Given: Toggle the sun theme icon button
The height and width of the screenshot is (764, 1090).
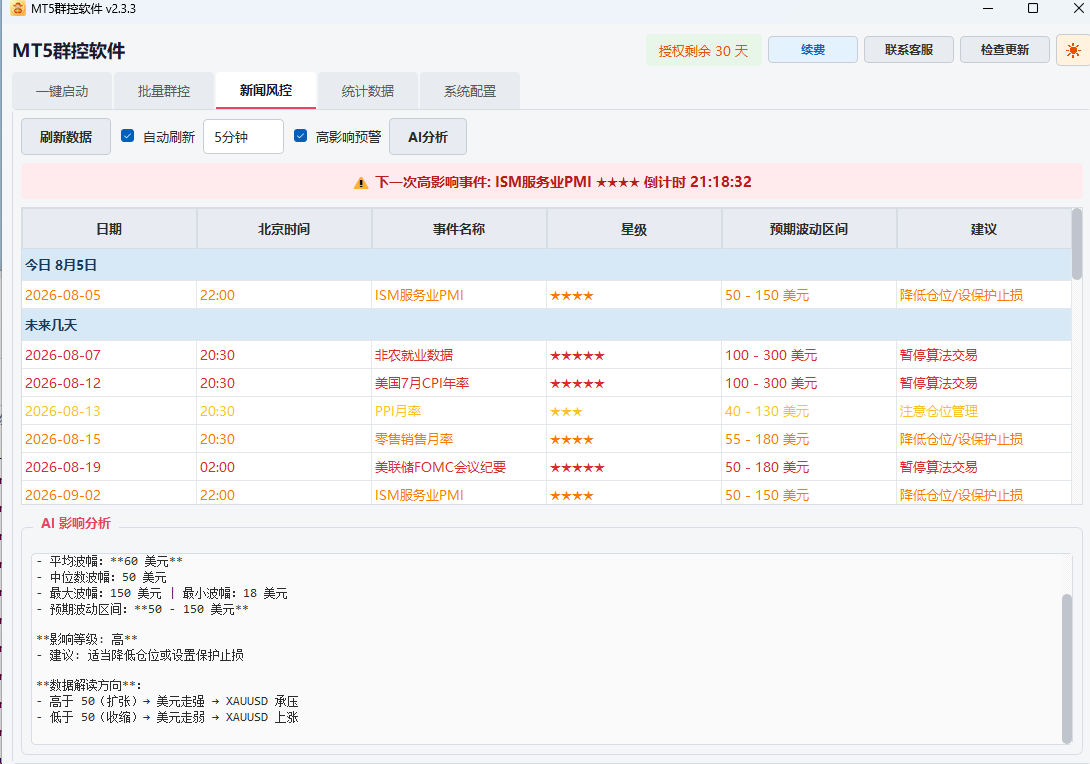Looking at the screenshot, I should click(1073, 50).
